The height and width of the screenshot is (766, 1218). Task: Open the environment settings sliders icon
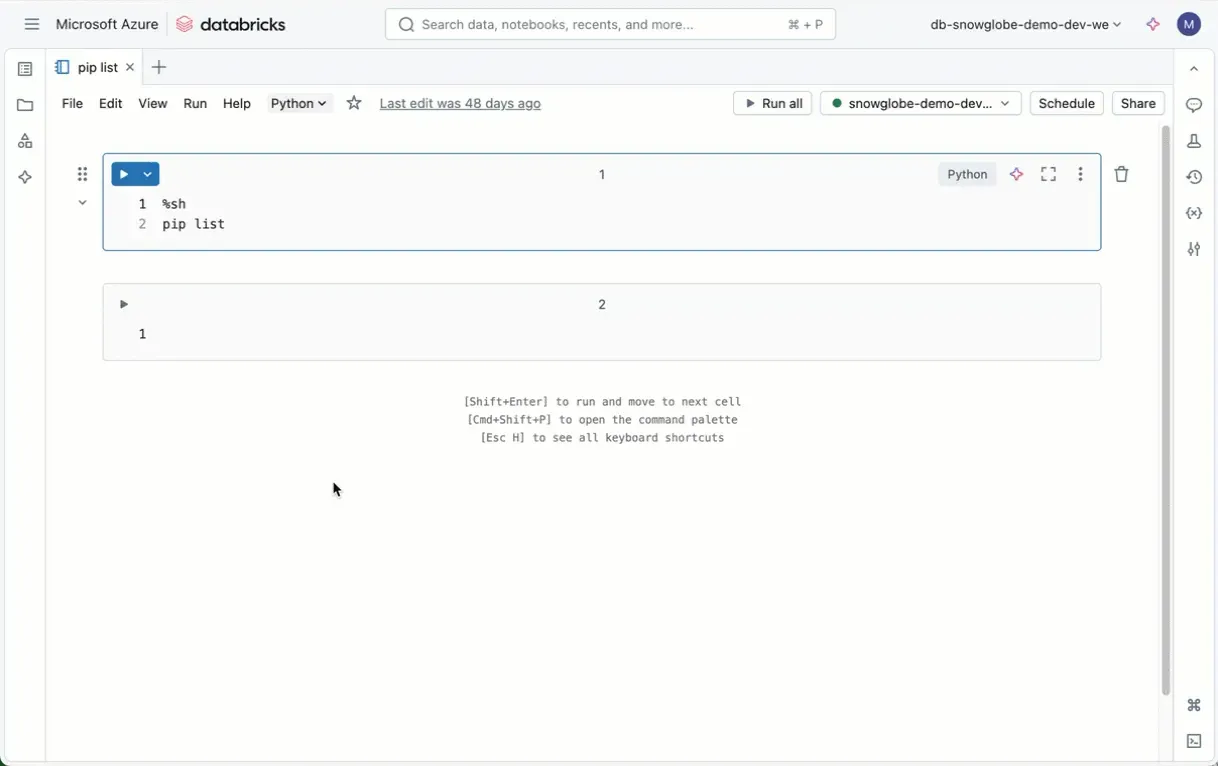coord(1194,249)
